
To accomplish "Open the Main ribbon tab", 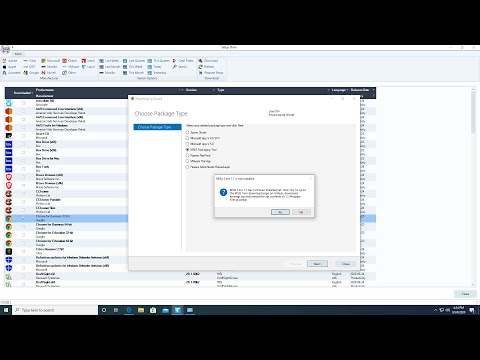I will click(x=18, y=54).
